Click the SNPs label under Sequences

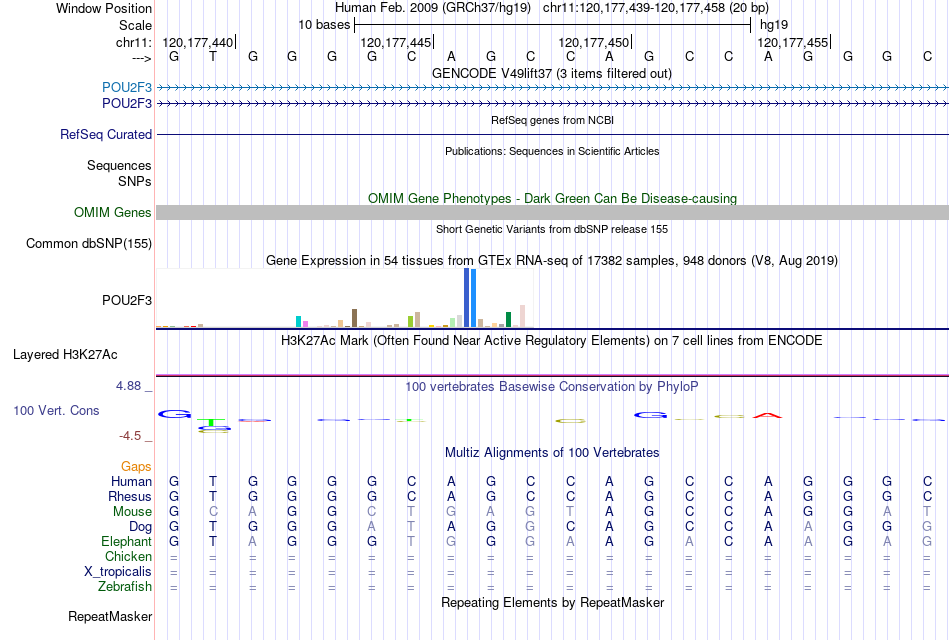(x=135, y=181)
